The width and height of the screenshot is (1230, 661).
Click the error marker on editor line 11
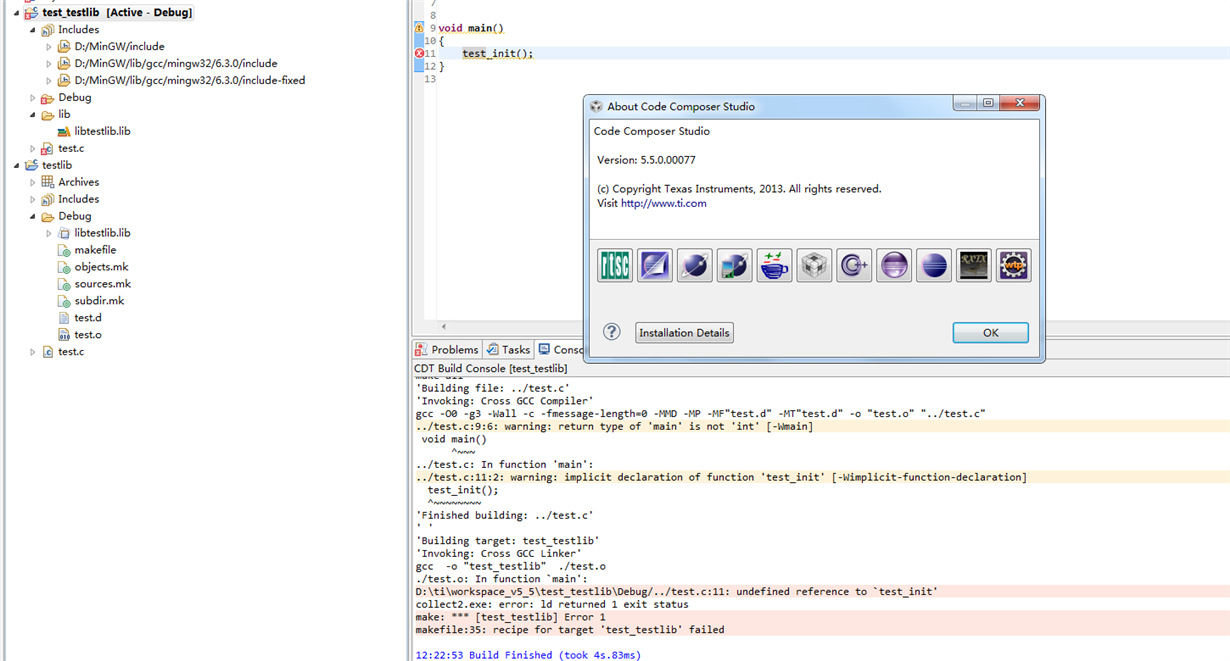click(x=420, y=53)
